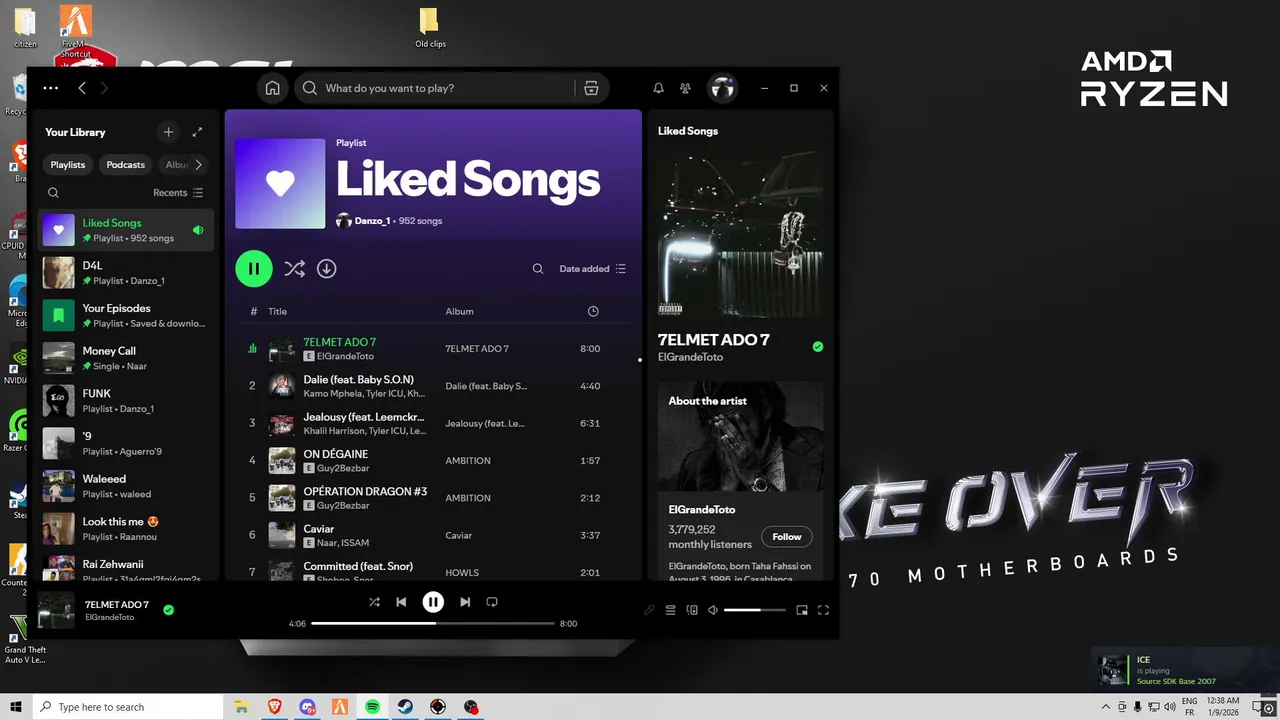Open the Spotify Home page icon
The image size is (1280, 720).
272,88
